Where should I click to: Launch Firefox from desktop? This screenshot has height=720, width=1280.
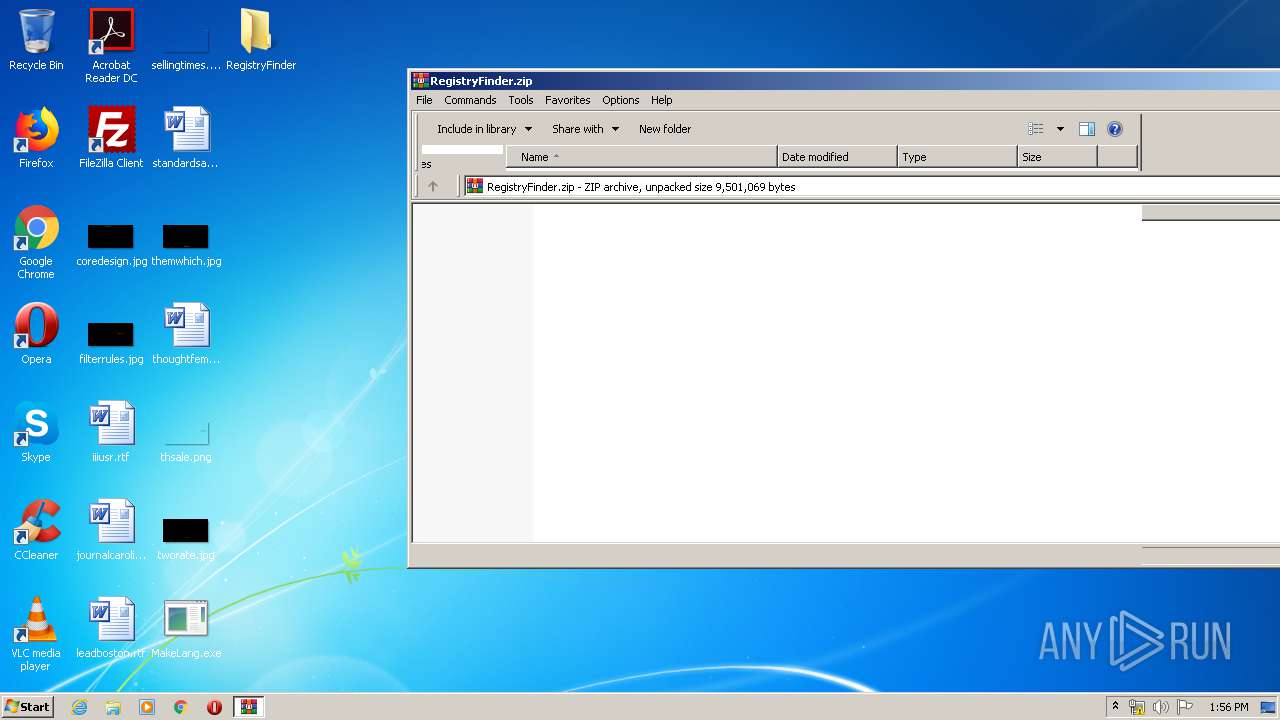[x=36, y=139]
